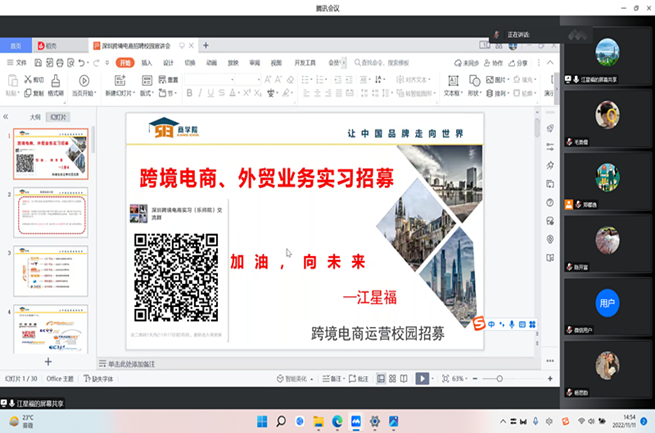Screen dimensions: 655x433
Task: Switch to Slide Sorter grid view
Action: coord(392,379)
